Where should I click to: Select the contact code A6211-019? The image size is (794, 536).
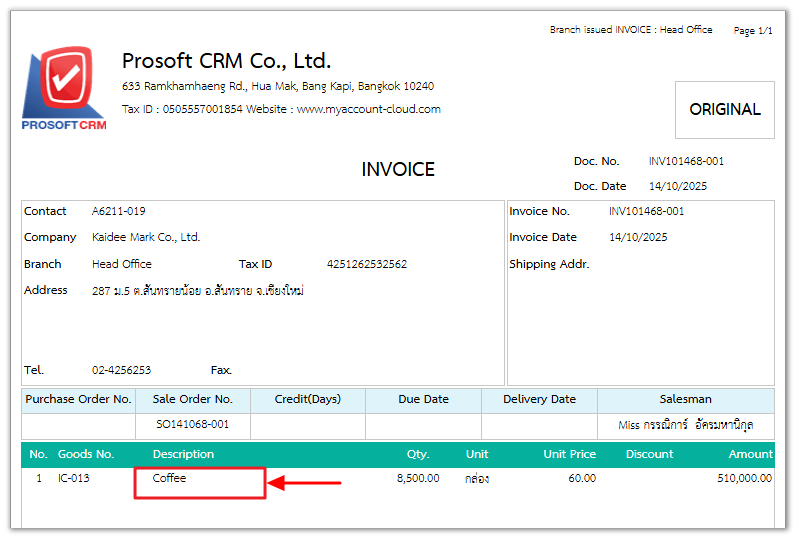click(119, 211)
